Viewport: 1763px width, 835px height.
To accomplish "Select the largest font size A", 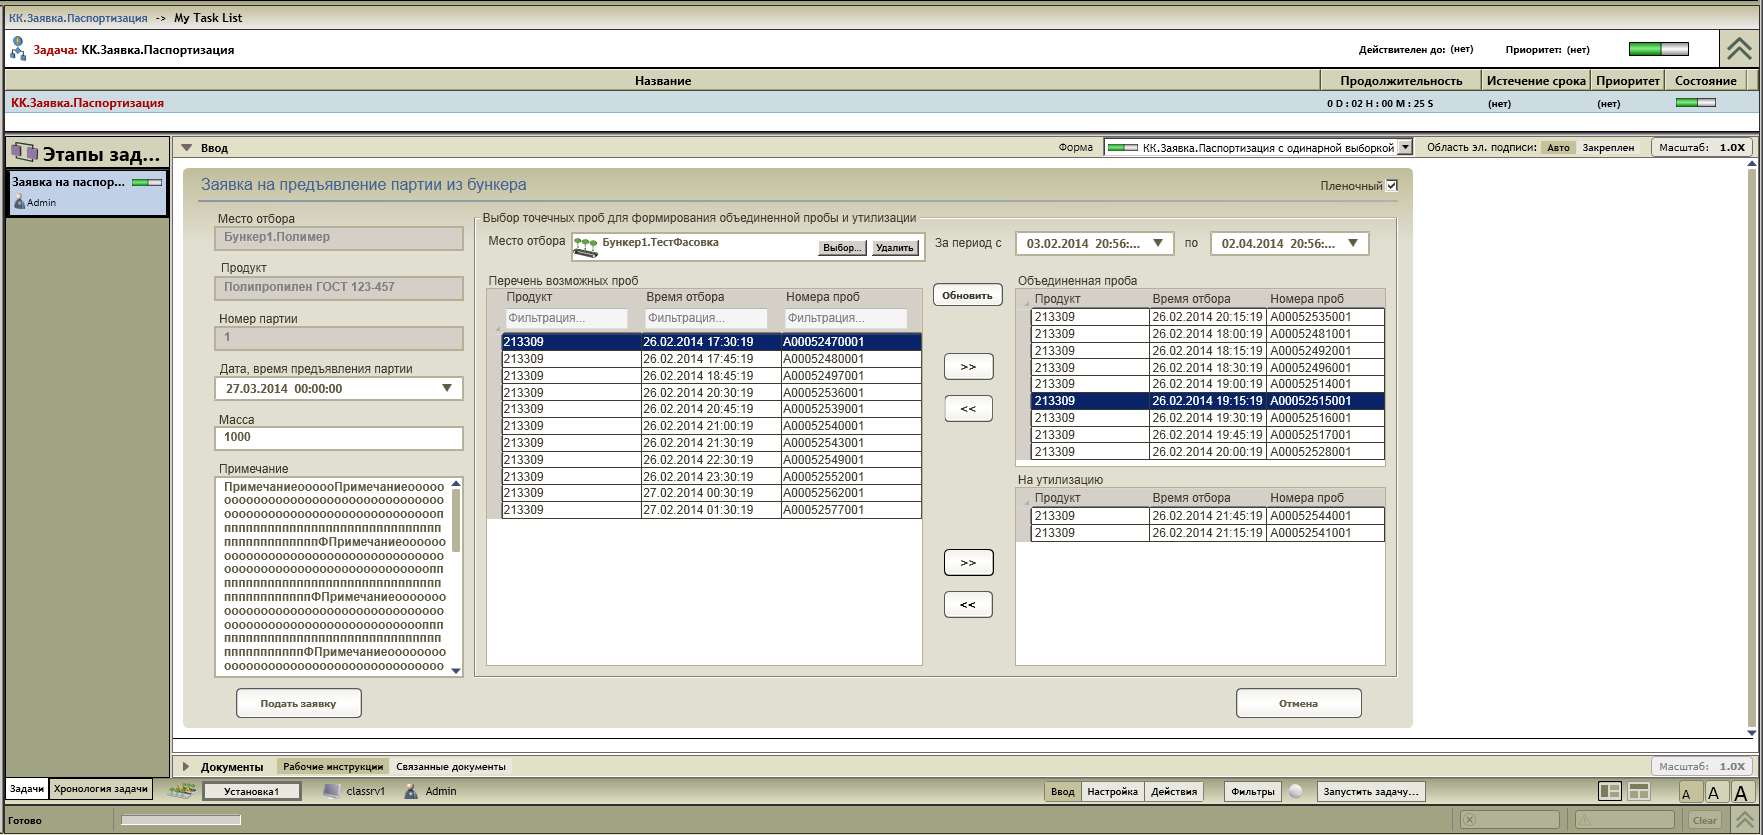I will pyautogui.click(x=1741, y=792).
